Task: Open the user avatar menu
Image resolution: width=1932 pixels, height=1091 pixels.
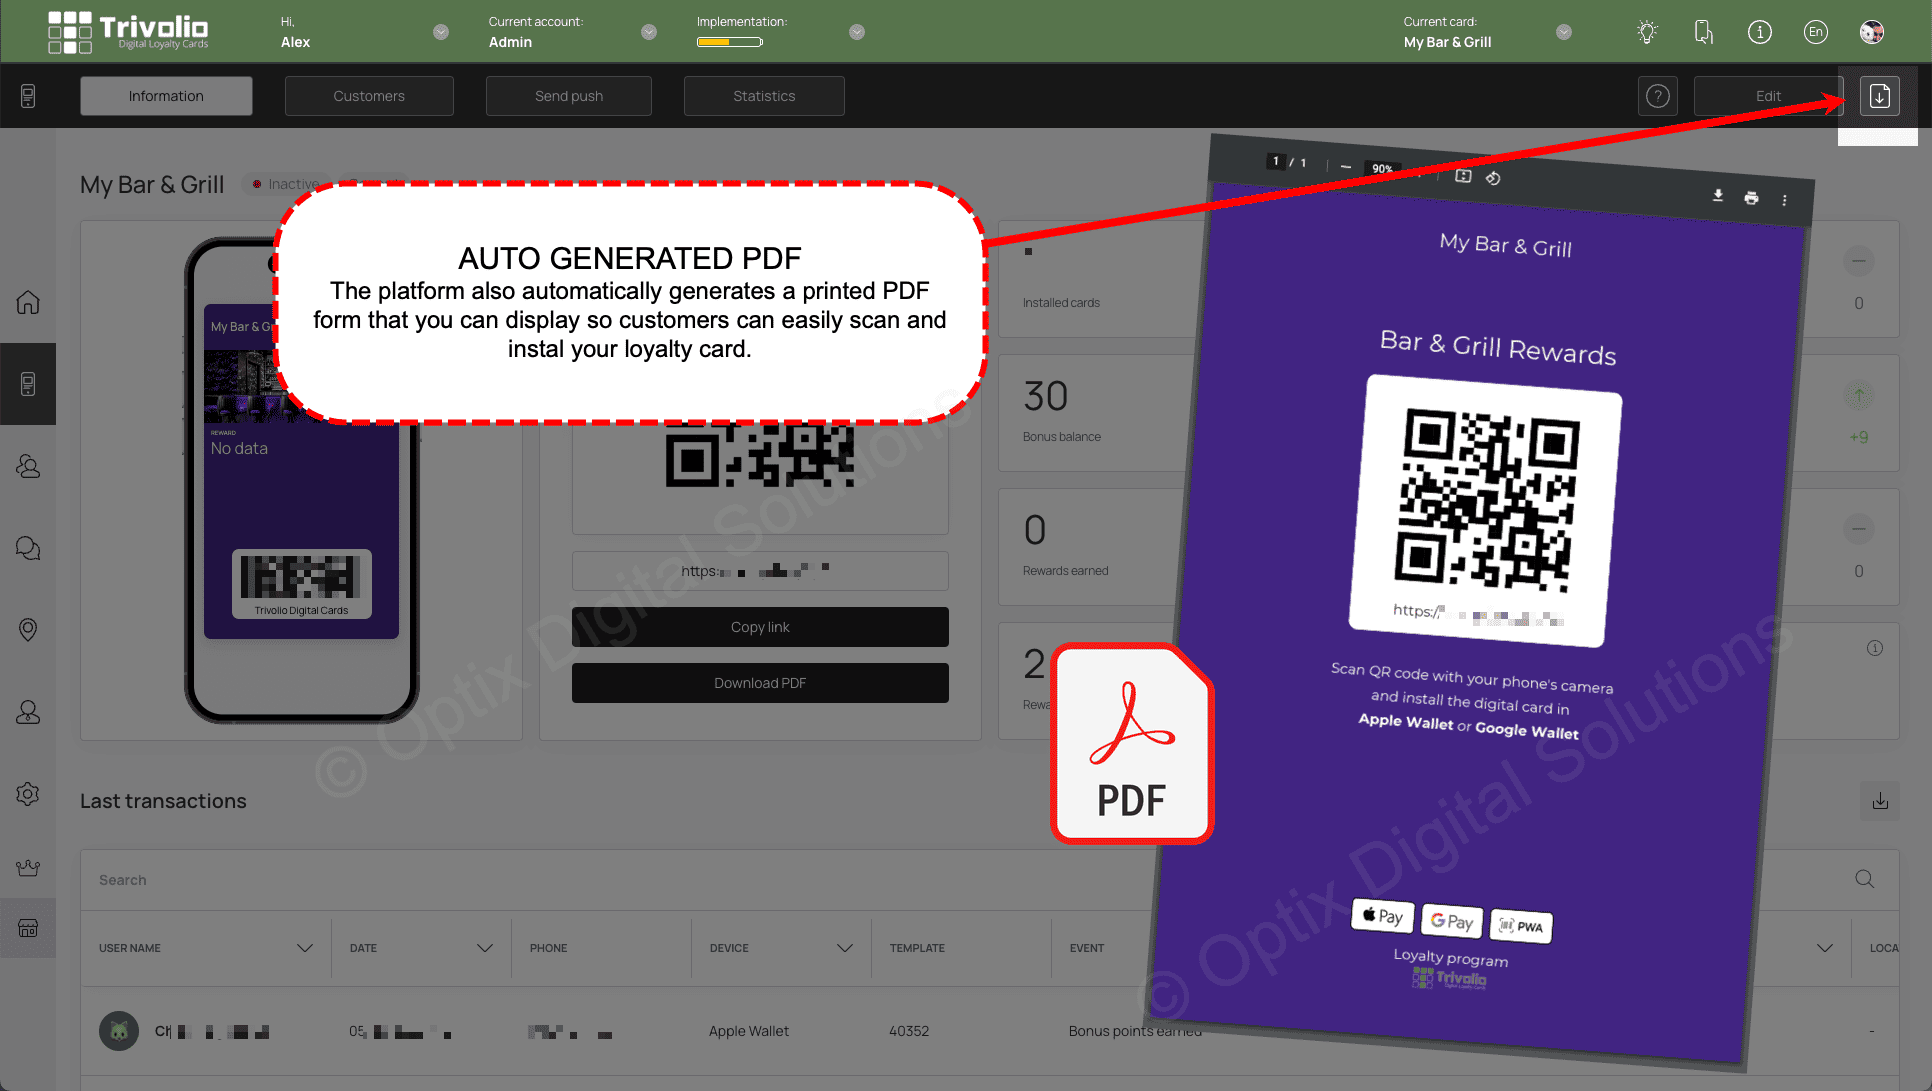Action: click(x=1872, y=32)
